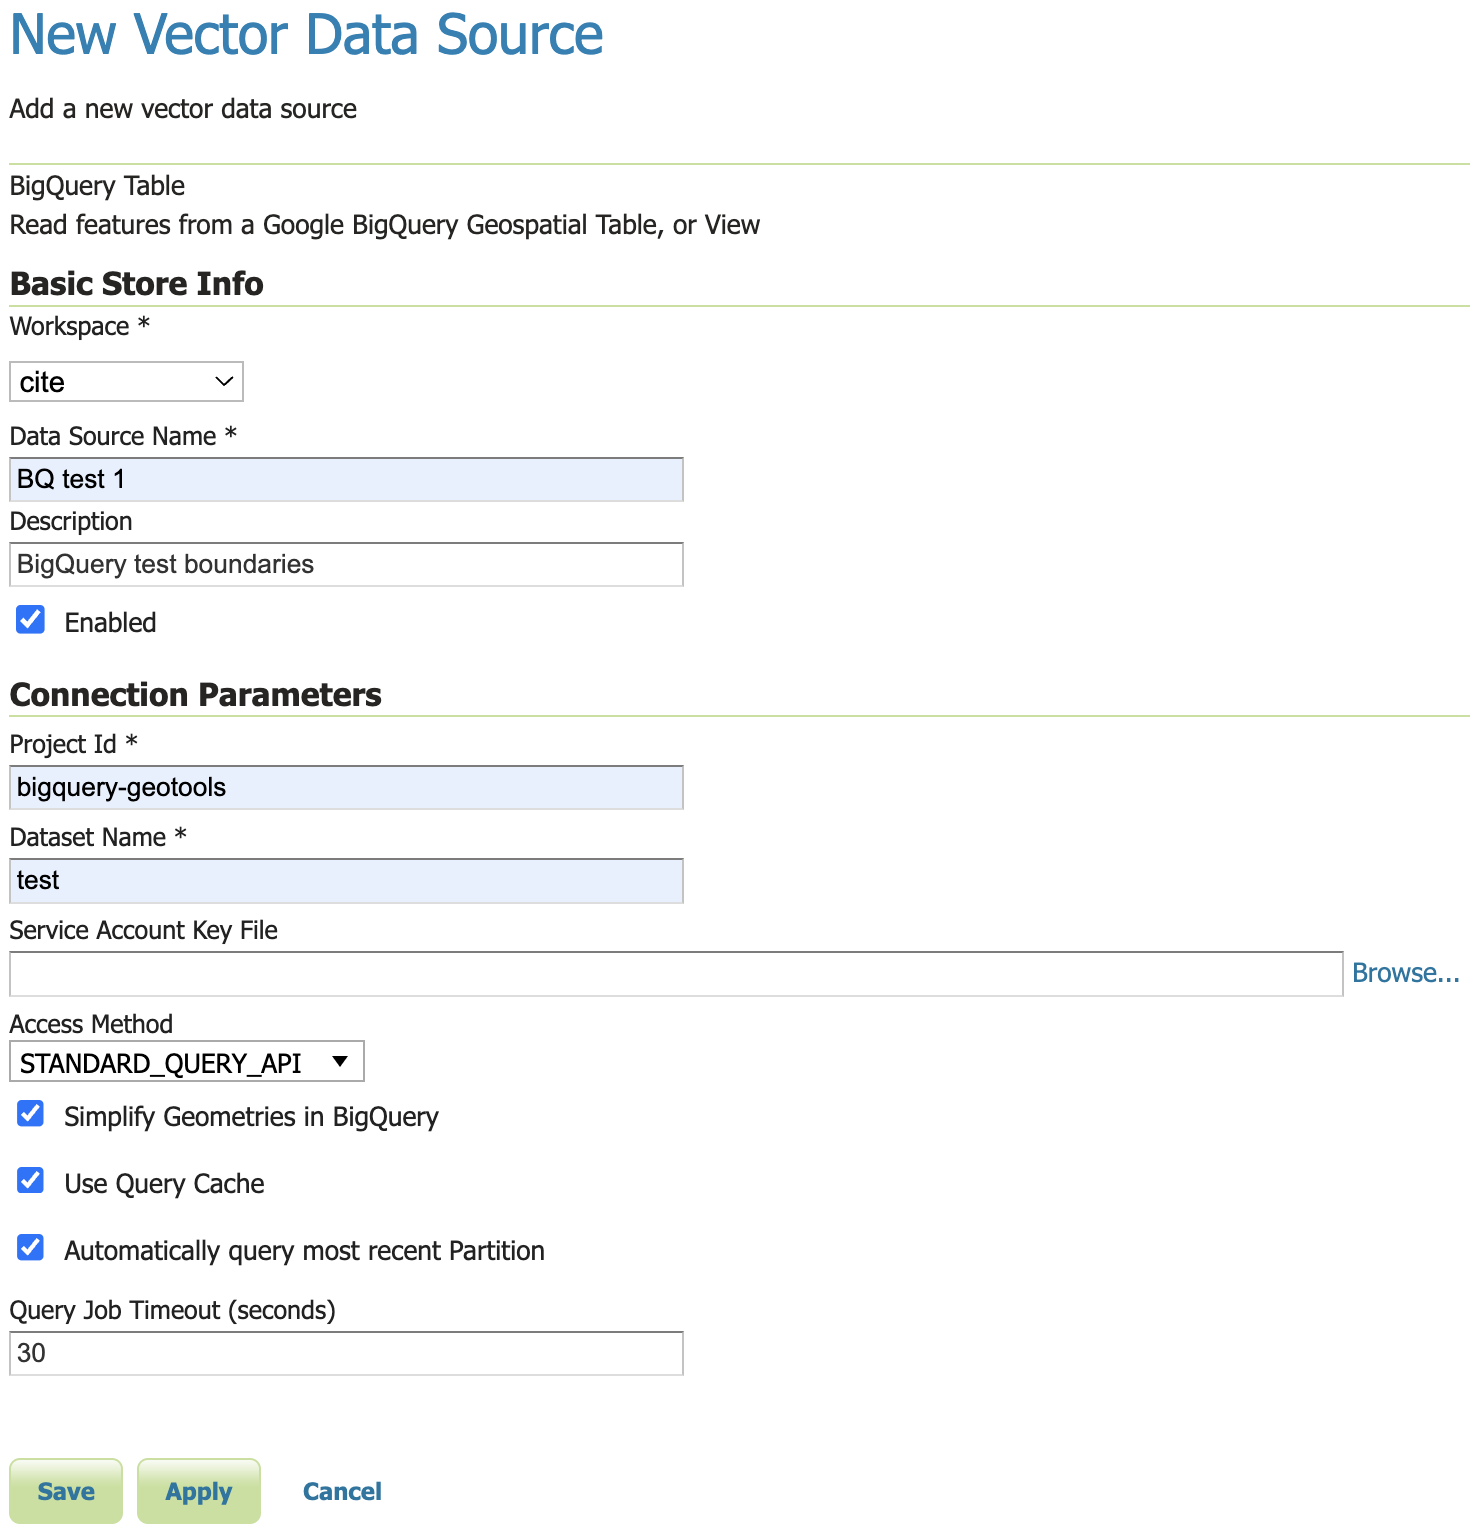Expand the Access Method STANDARD_QUERY_API dropdown
This screenshot has width=1470, height=1538.
(187, 1062)
